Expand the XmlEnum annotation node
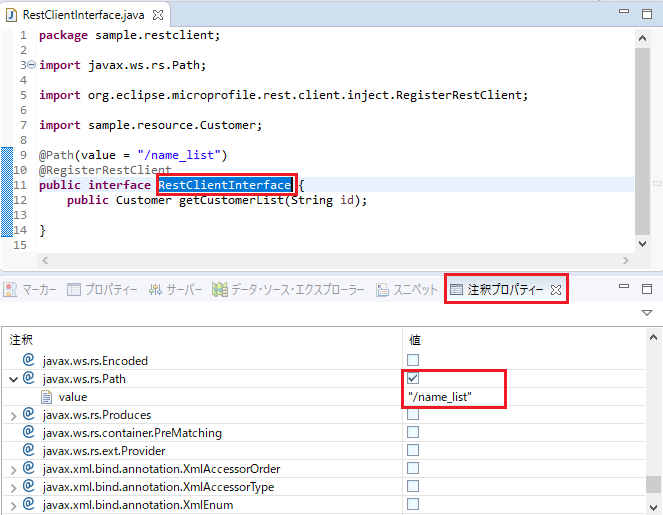Screen dimensions: 663x515 [x=14, y=506]
